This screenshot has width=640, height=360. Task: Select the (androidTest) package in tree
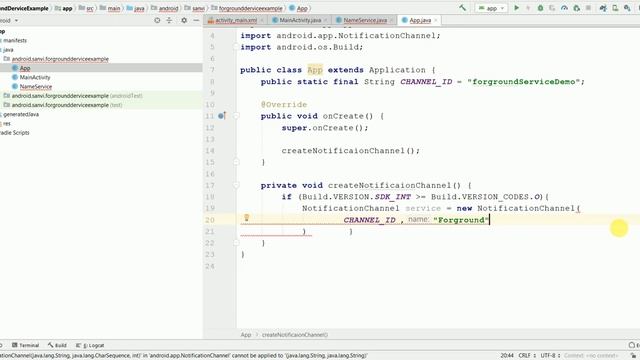(77, 96)
